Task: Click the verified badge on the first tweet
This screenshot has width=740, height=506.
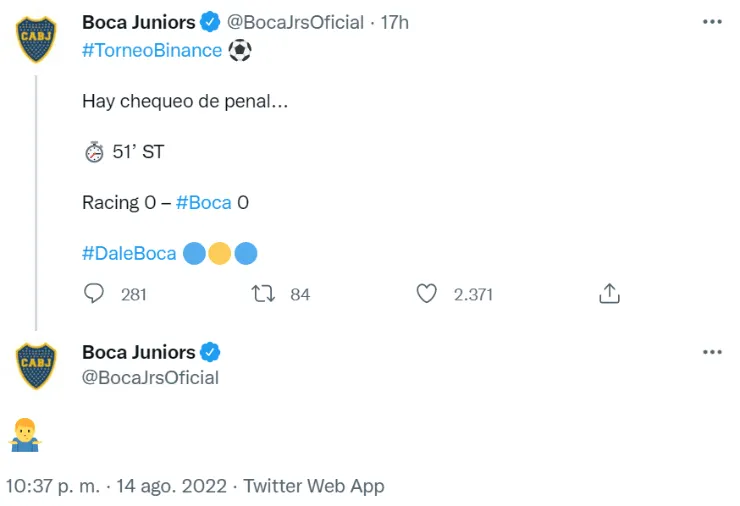Action: [x=211, y=22]
